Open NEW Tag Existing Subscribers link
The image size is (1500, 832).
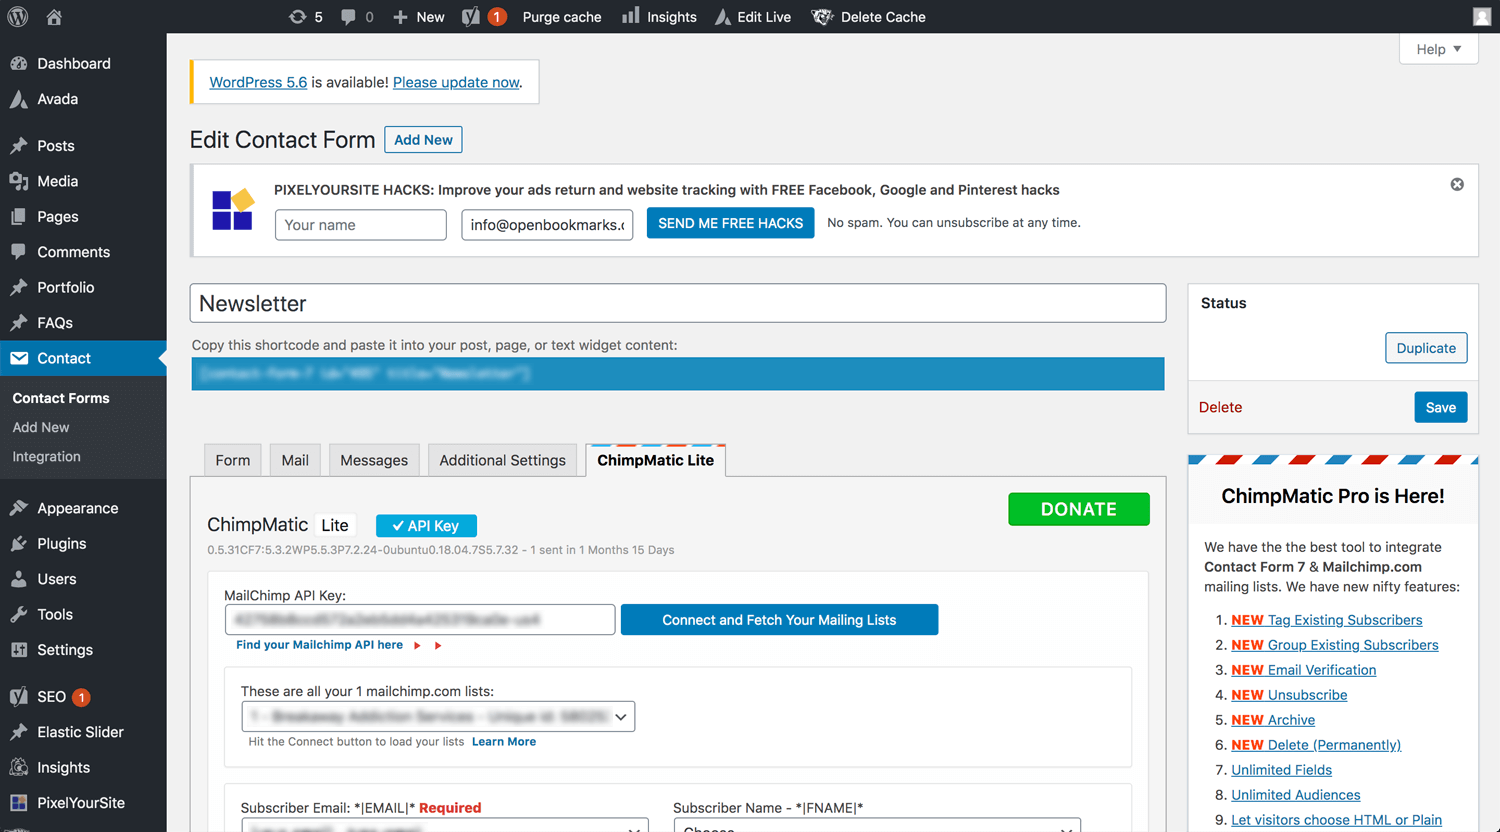coord(1326,620)
